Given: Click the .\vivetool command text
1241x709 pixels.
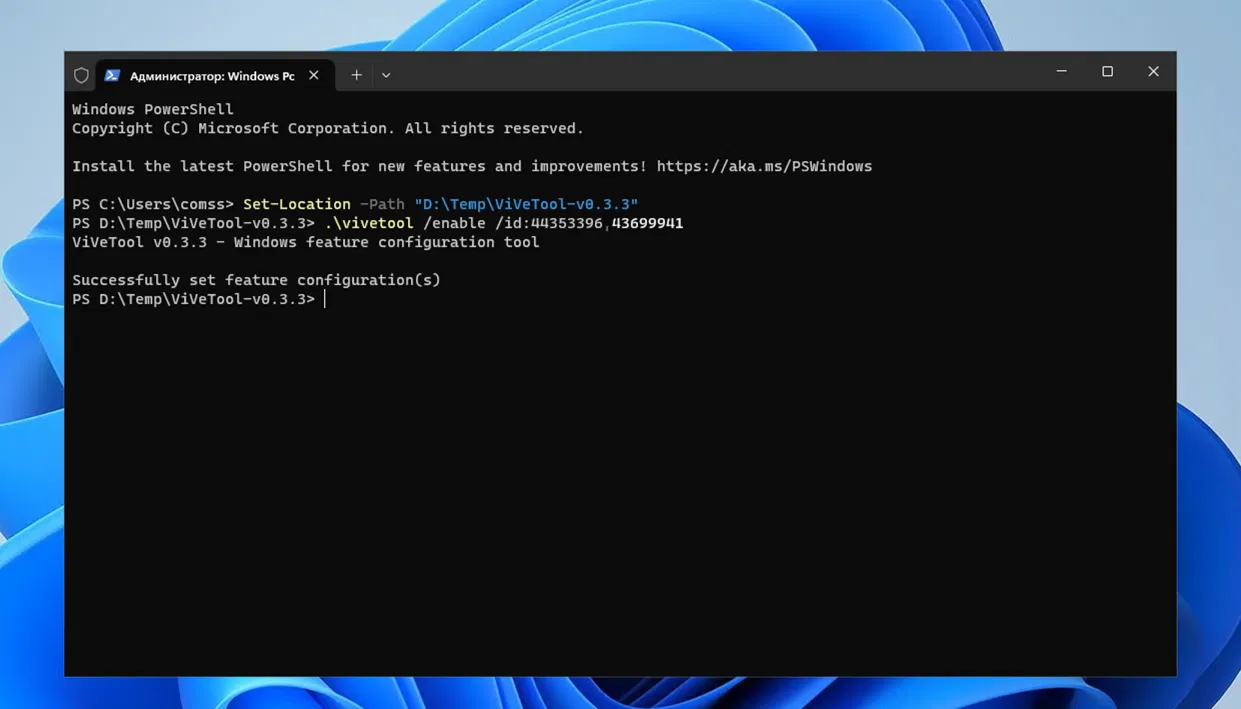Looking at the screenshot, I should pos(369,223).
